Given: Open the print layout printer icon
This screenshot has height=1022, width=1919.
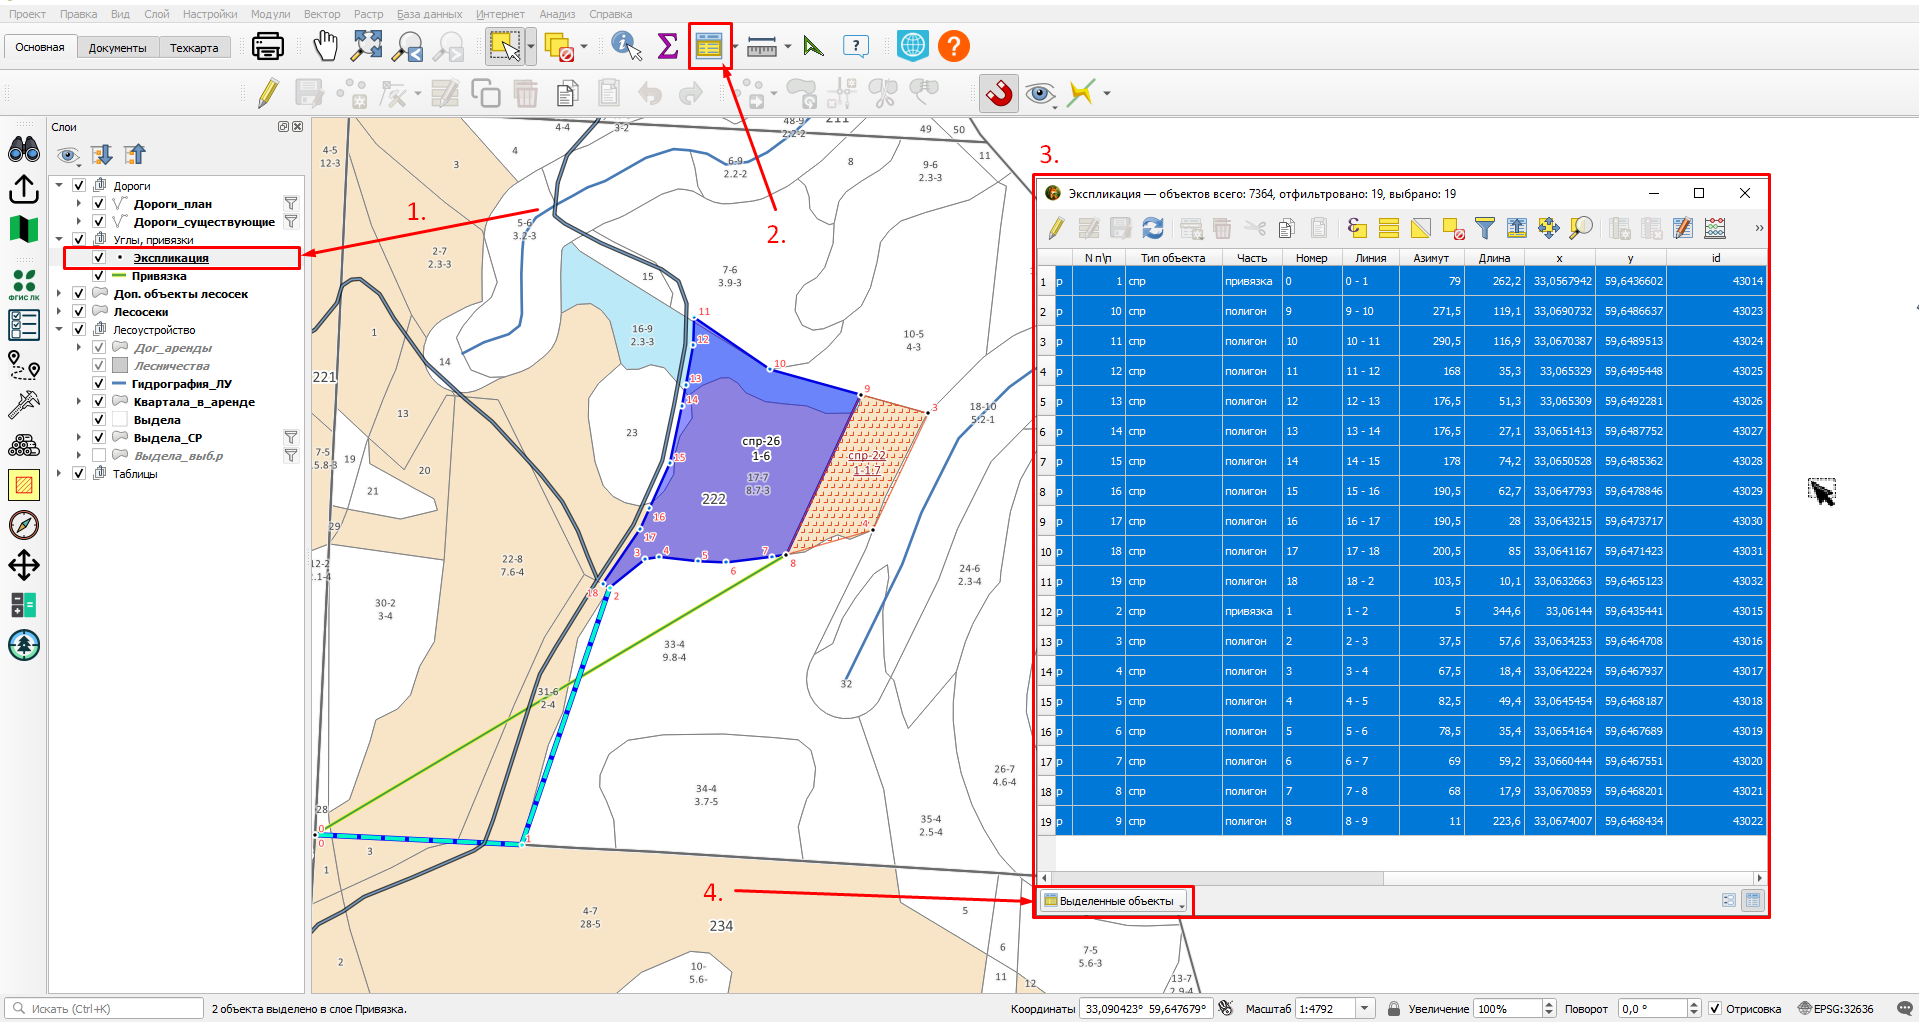Looking at the screenshot, I should point(267,46).
